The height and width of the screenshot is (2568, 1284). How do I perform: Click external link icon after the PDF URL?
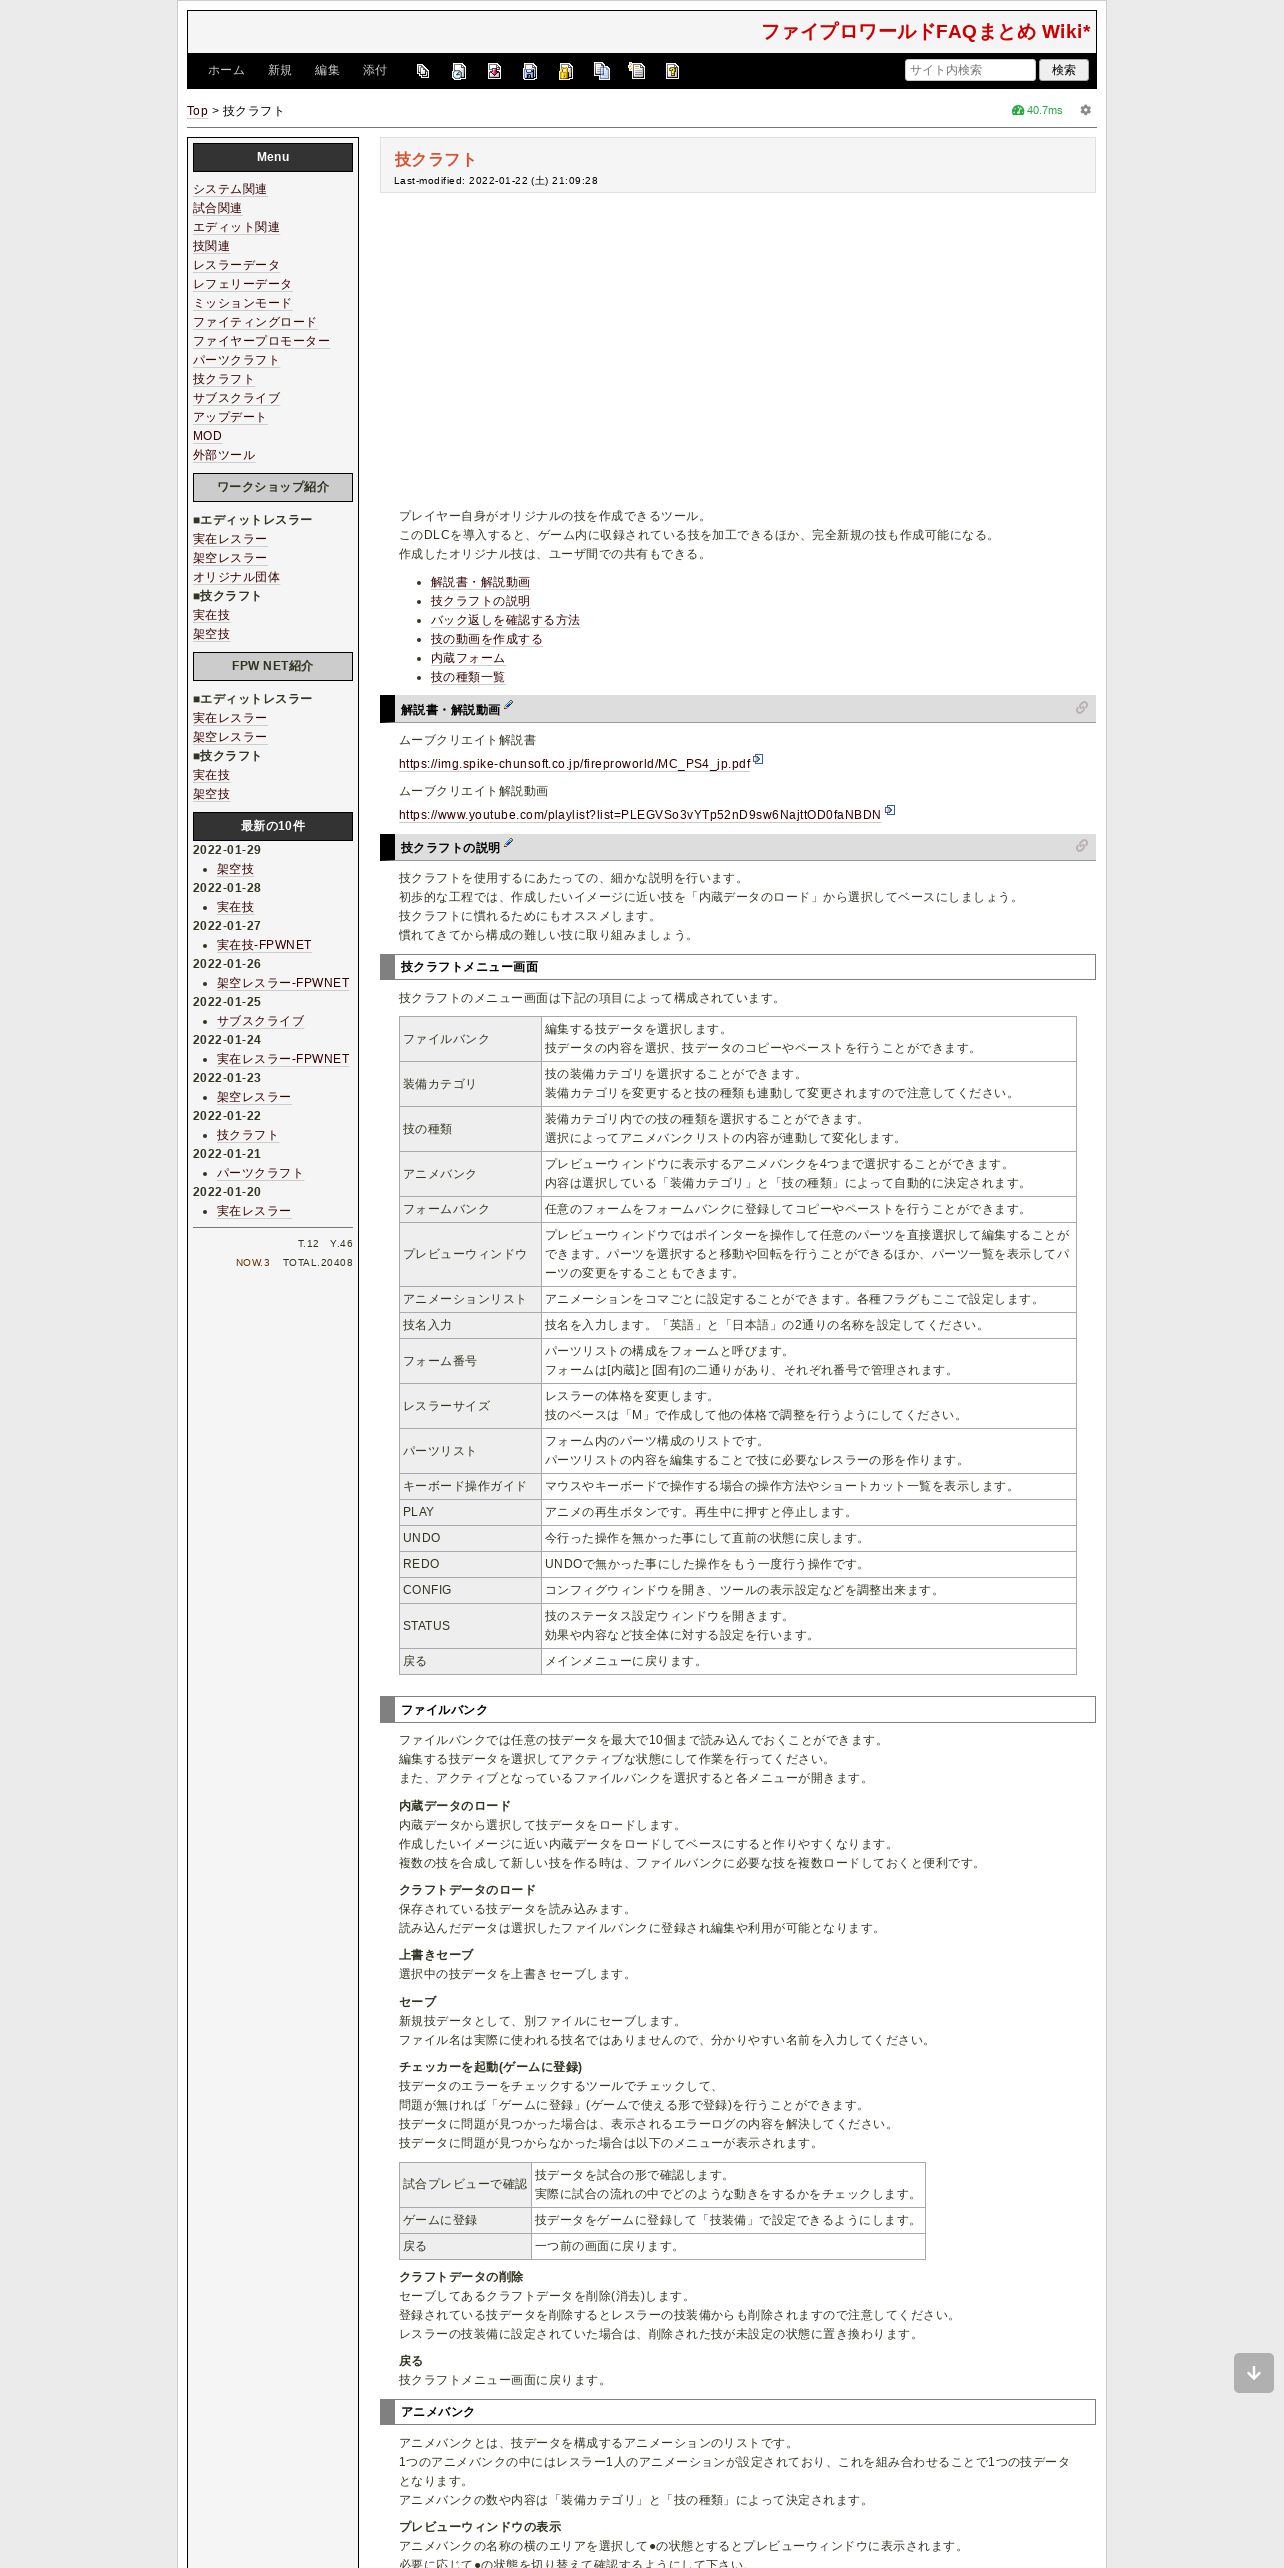758,760
